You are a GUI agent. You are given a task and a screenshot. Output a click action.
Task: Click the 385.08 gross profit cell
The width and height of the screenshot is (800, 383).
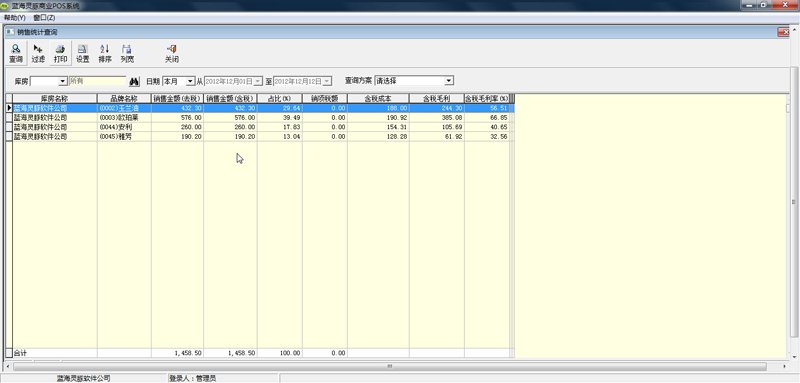(436, 118)
